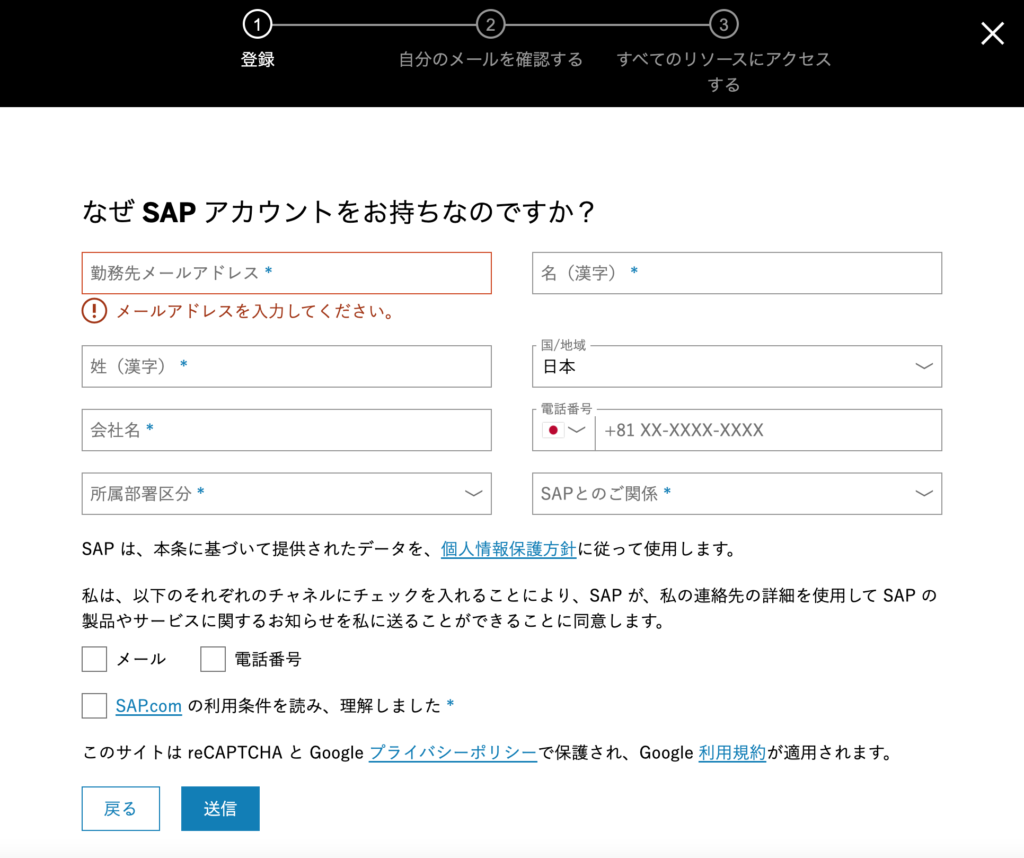Click the step 2 circle above 自分のメールを確認する

pyautogui.click(x=490, y=23)
